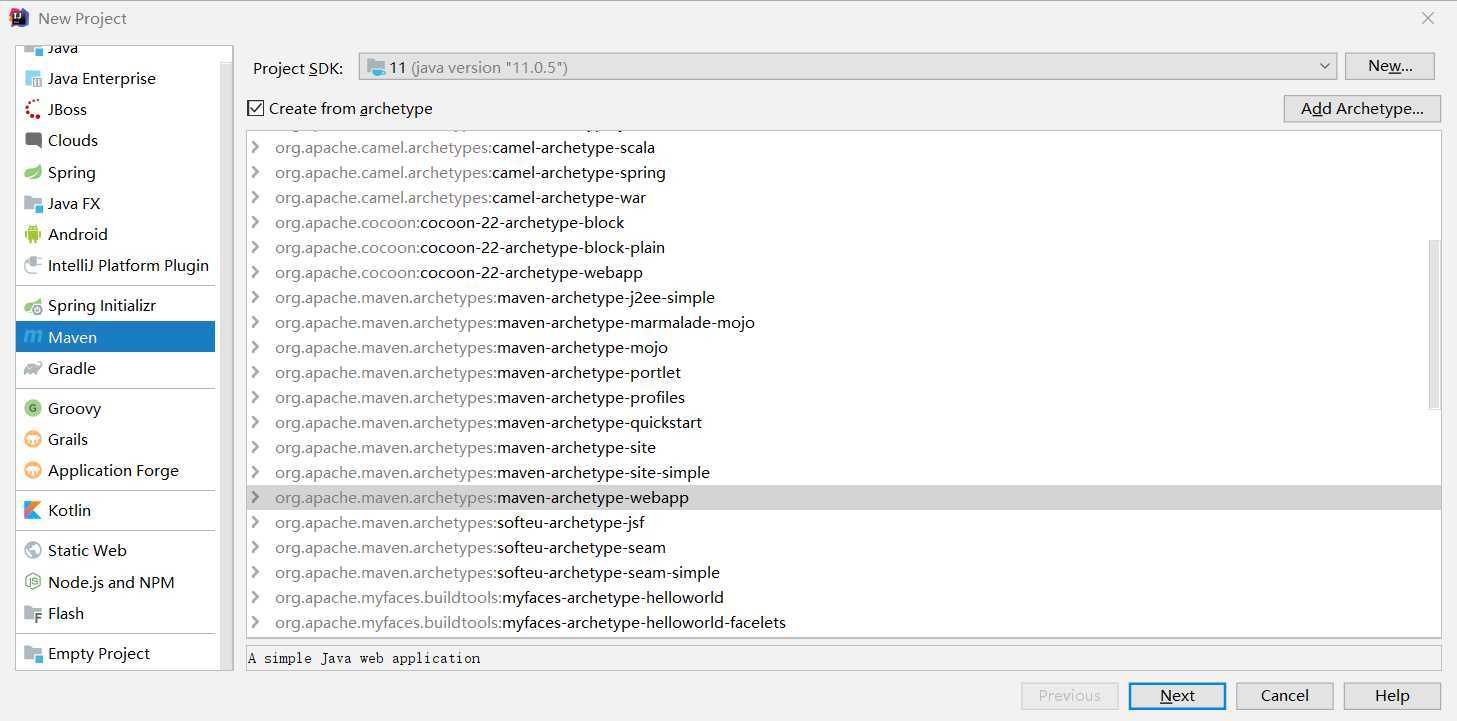Click the Node.js and NPM icon
The image size is (1457, 721).
pos(33,583)
